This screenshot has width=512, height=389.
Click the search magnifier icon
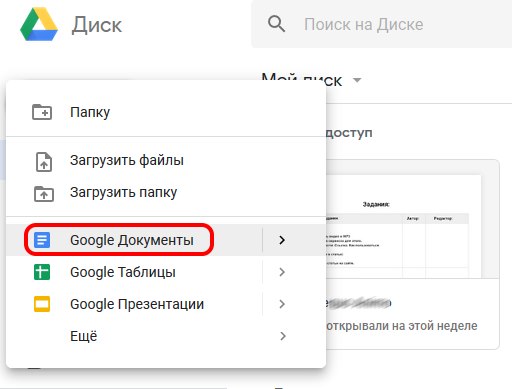pyautogui.click(x=276, y=24)
